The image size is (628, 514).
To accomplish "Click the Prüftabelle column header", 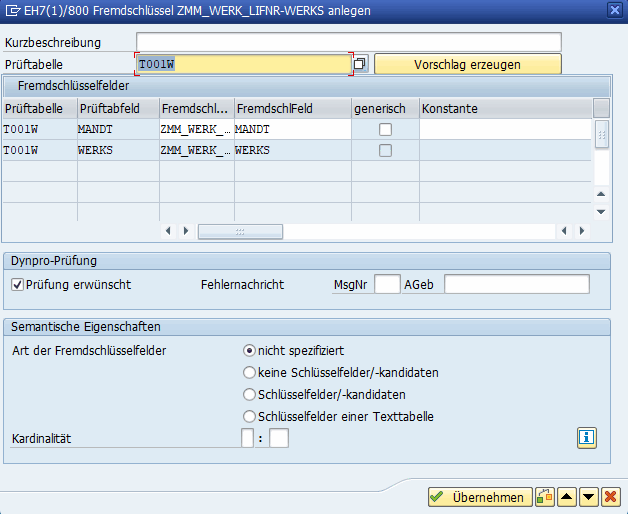I will coord(40,109).
